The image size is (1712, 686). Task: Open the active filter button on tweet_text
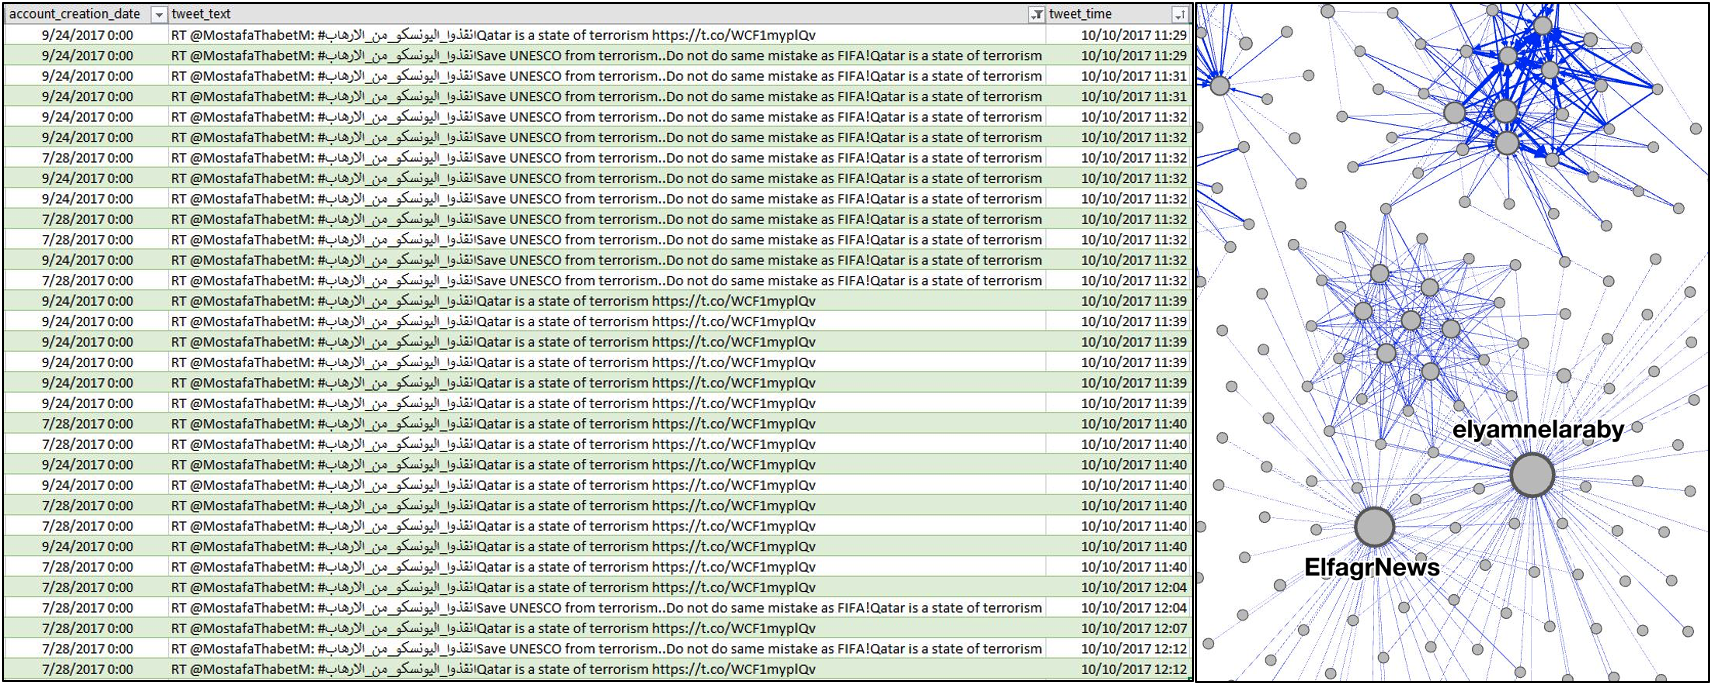(x=1037, y=15)
